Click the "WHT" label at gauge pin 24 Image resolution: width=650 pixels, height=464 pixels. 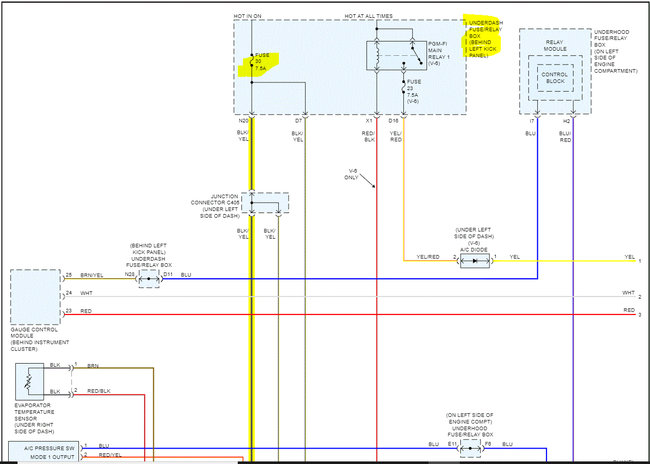coord(86,293)
